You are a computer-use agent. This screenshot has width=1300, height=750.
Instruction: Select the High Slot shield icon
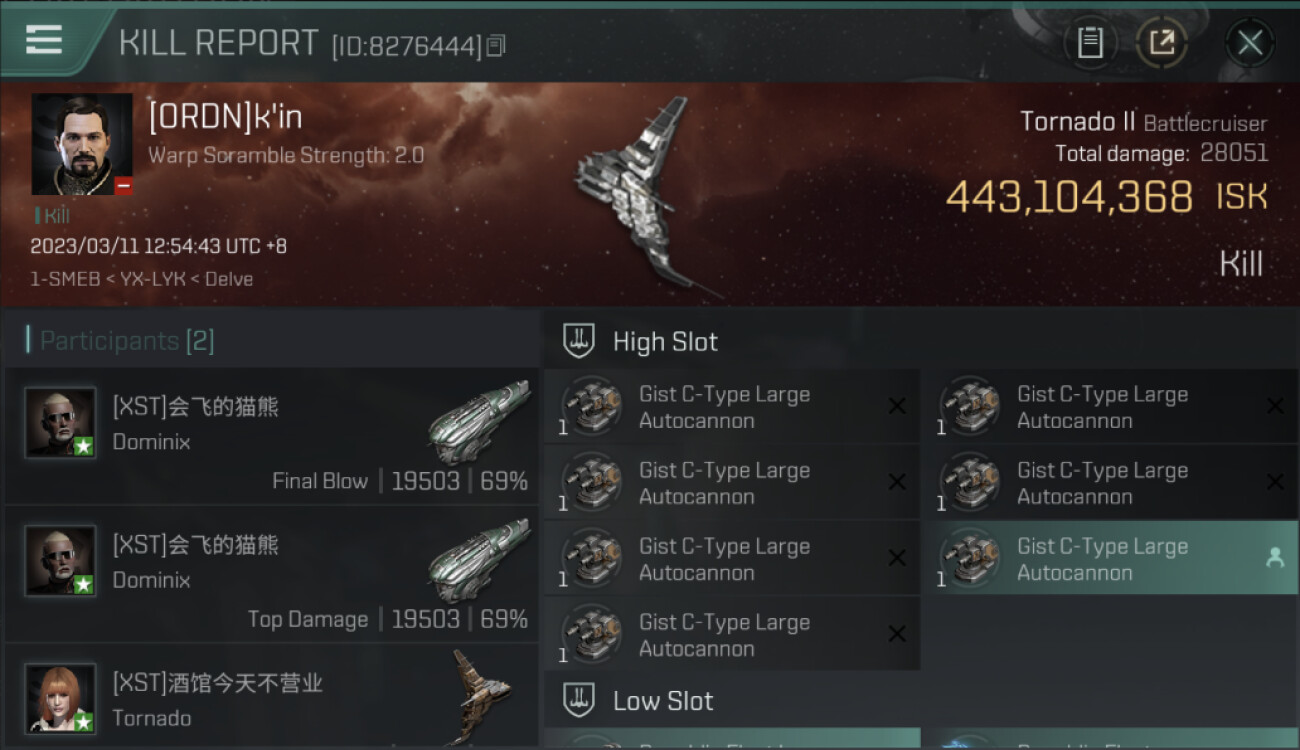[580, 341]
